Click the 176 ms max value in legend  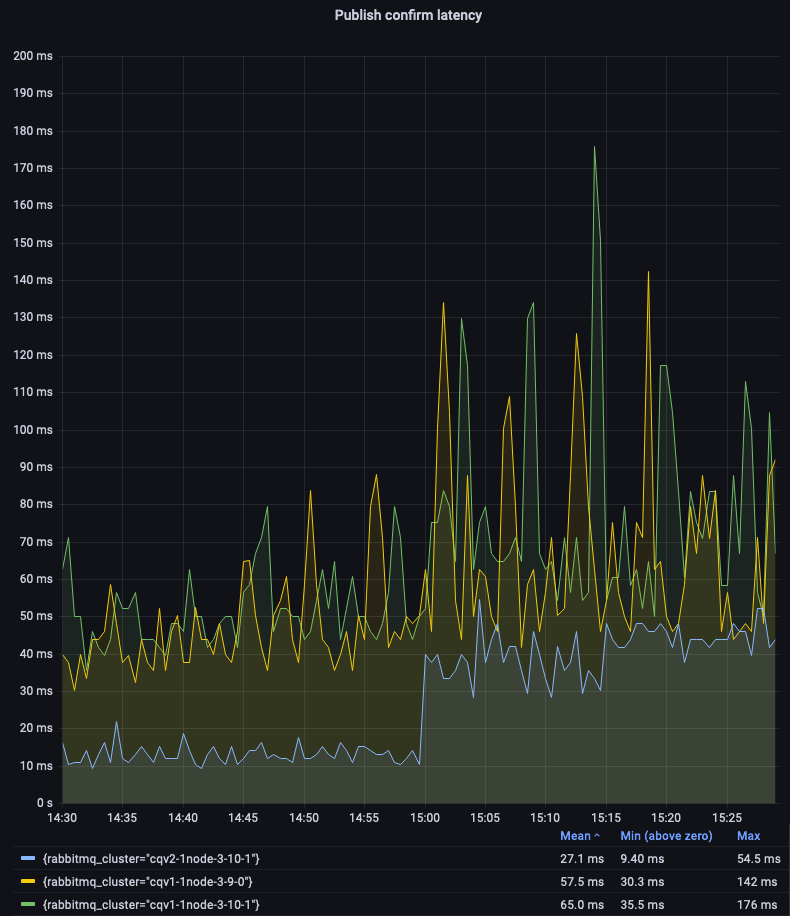click(x=755, y=905)
